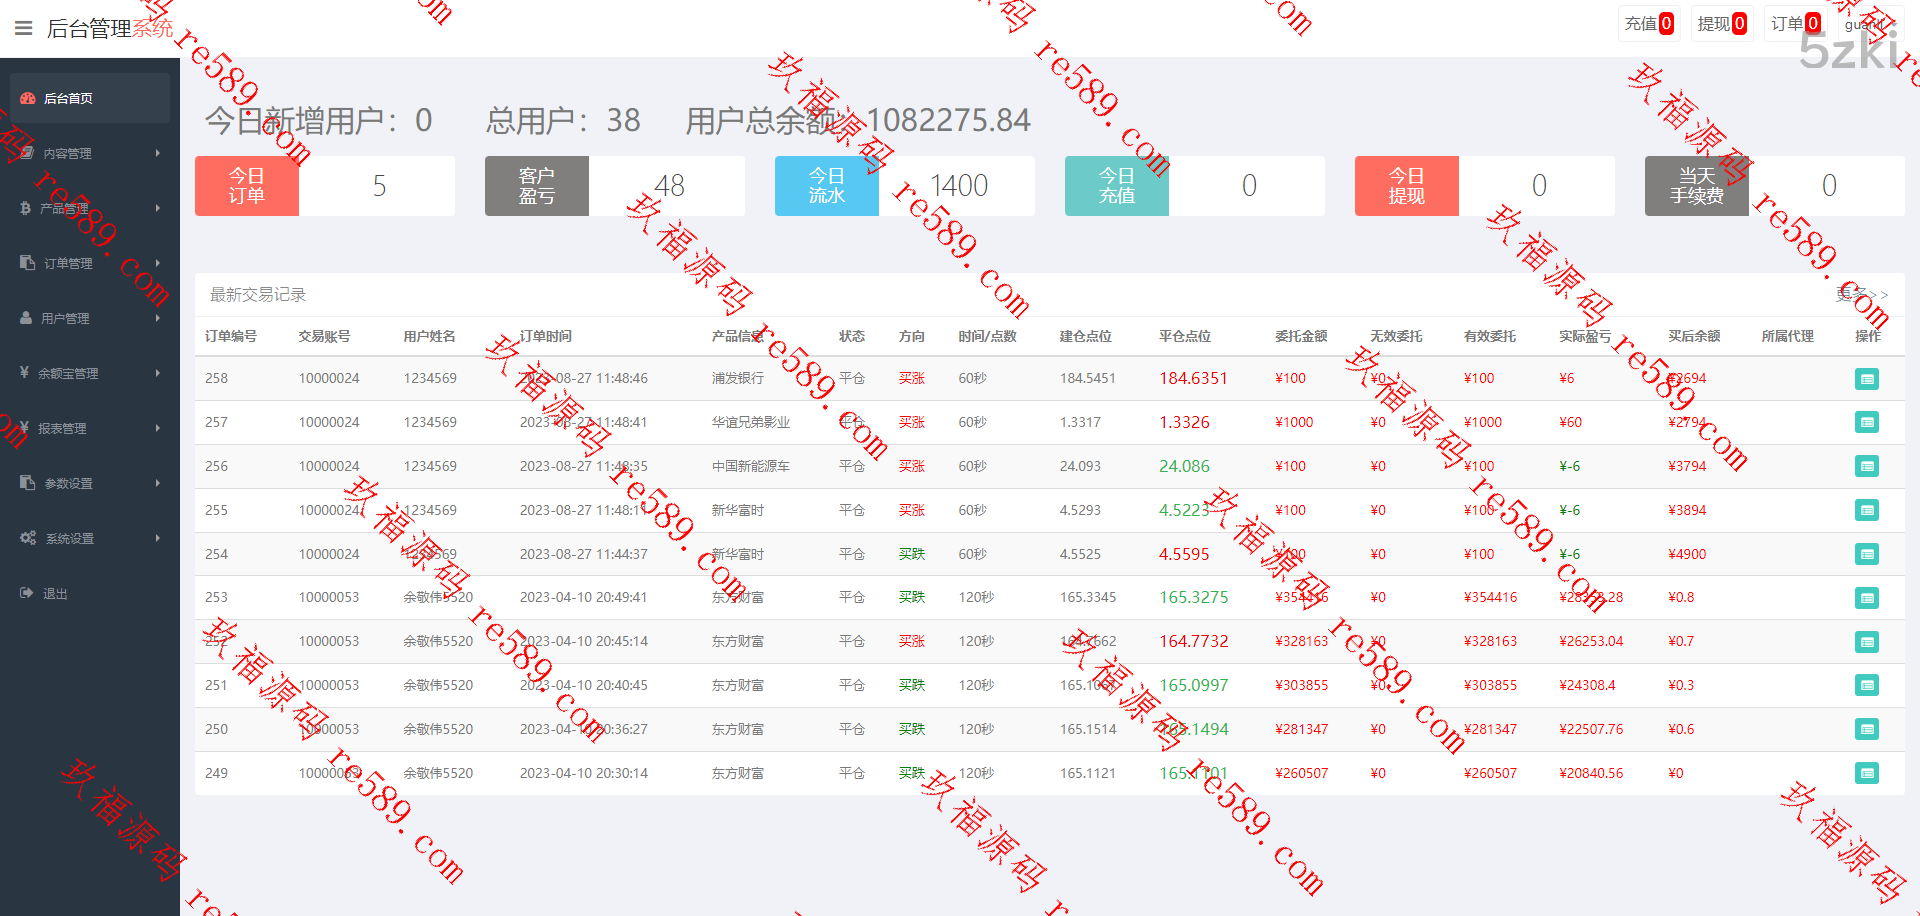
Task: Click the dashboard icon beside 后台首页
Action: pyautogui.click(x=28, y=98)
